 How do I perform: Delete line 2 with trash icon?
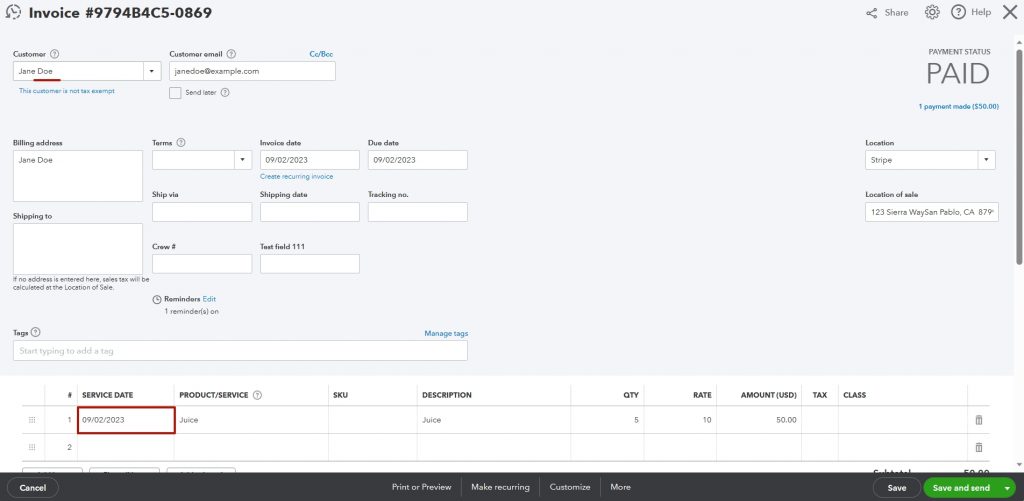[x=978, y=447]
